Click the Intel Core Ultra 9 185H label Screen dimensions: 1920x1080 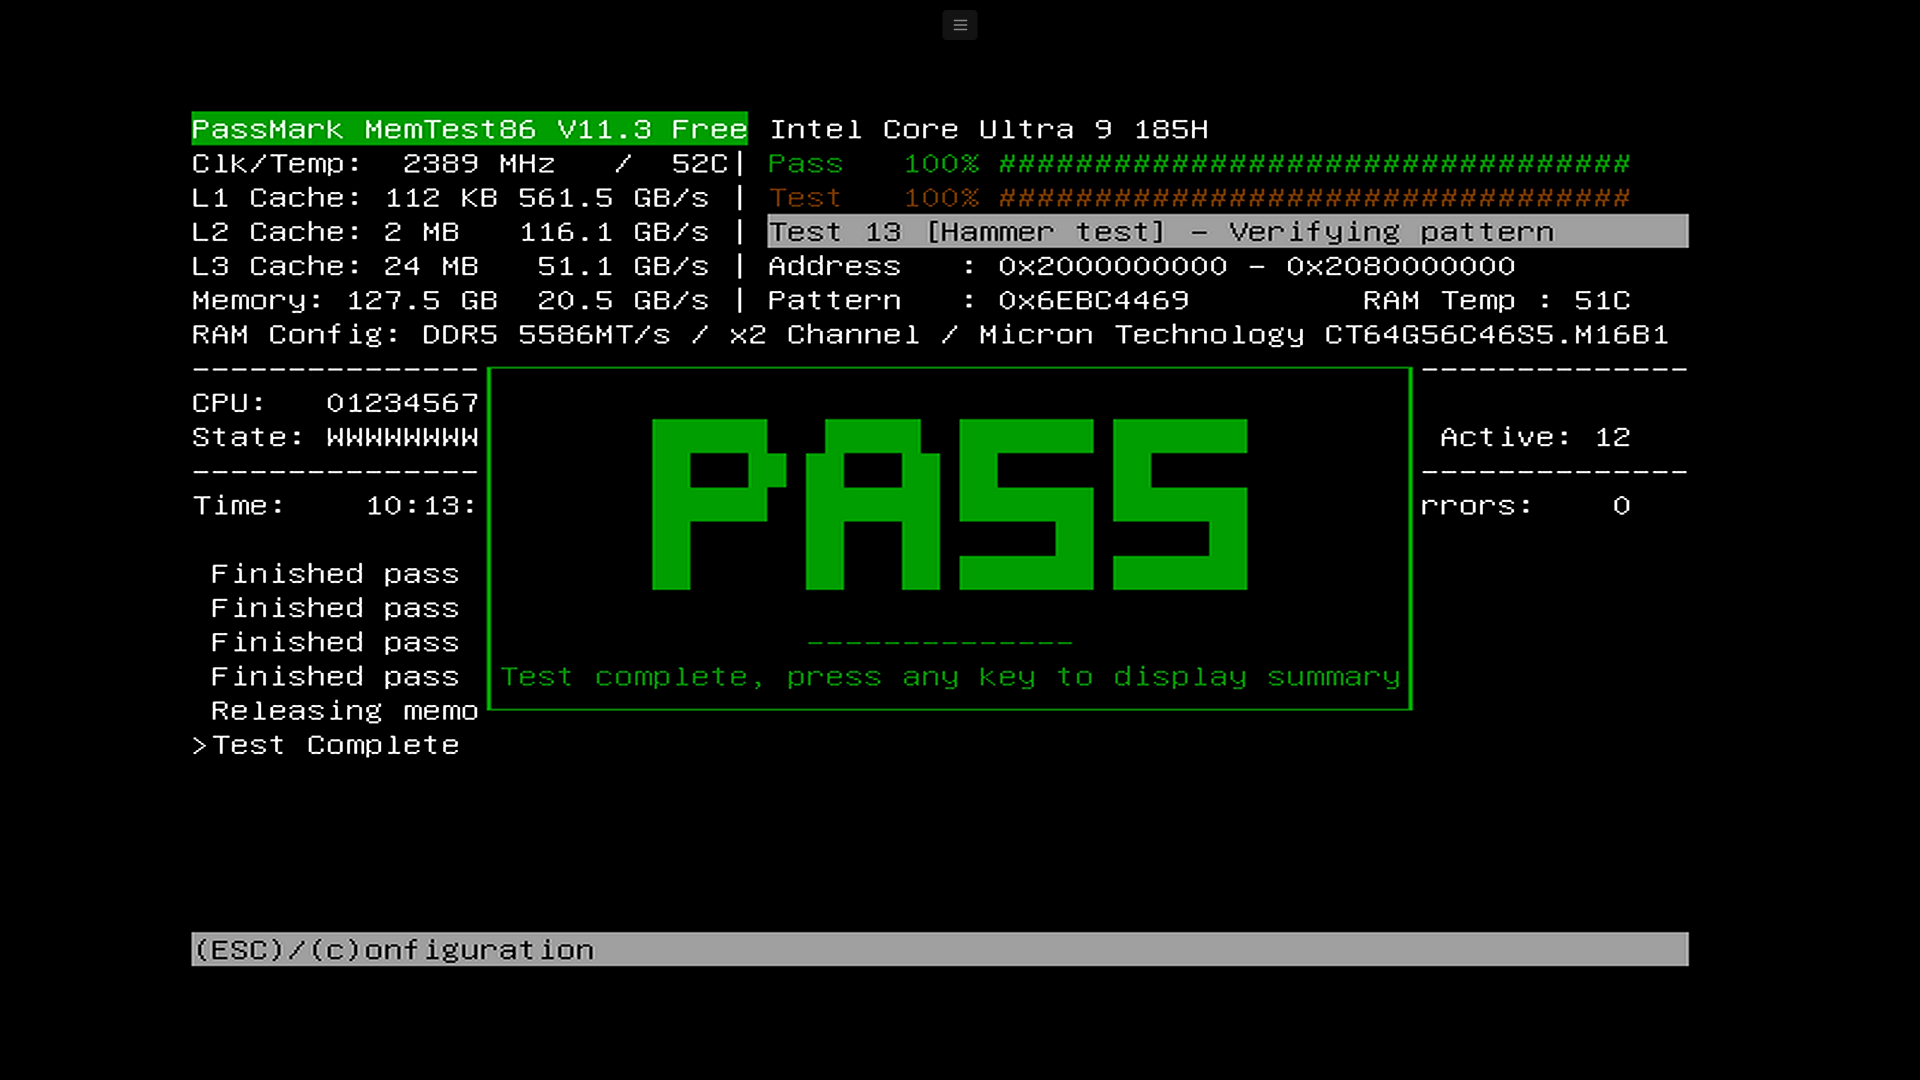pos(988,130)
